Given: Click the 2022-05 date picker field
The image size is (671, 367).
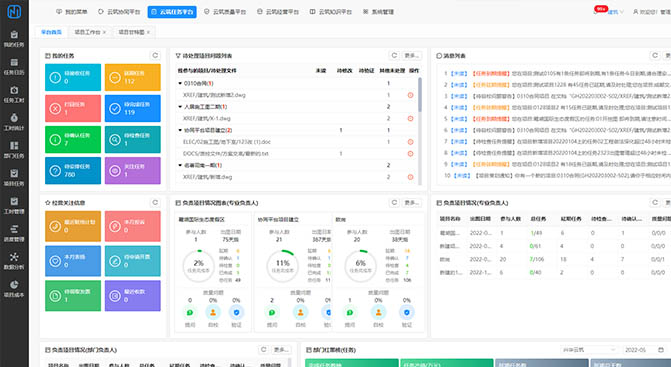Looking at the screenshot, I should click(x=644, y=350).
